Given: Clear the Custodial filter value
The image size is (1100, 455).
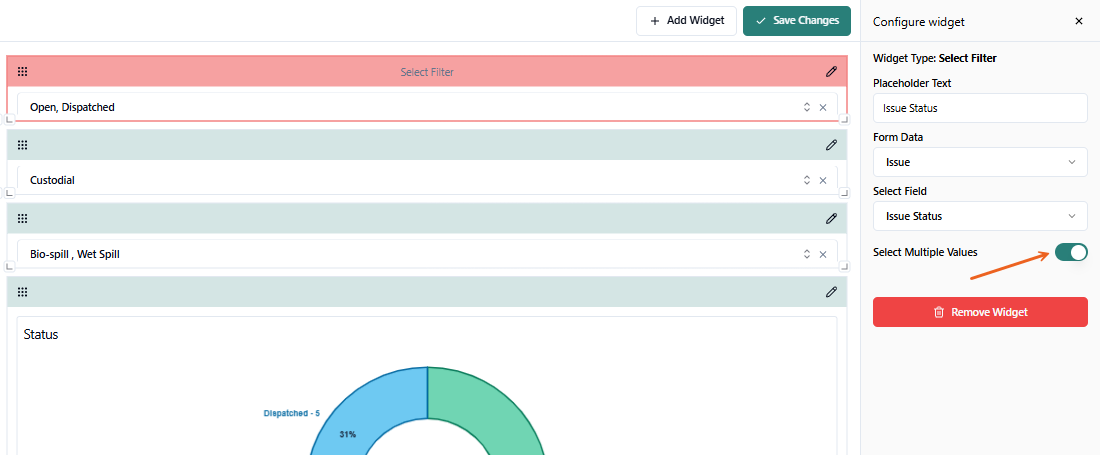Looking at the screenshot, I should 823,180.
